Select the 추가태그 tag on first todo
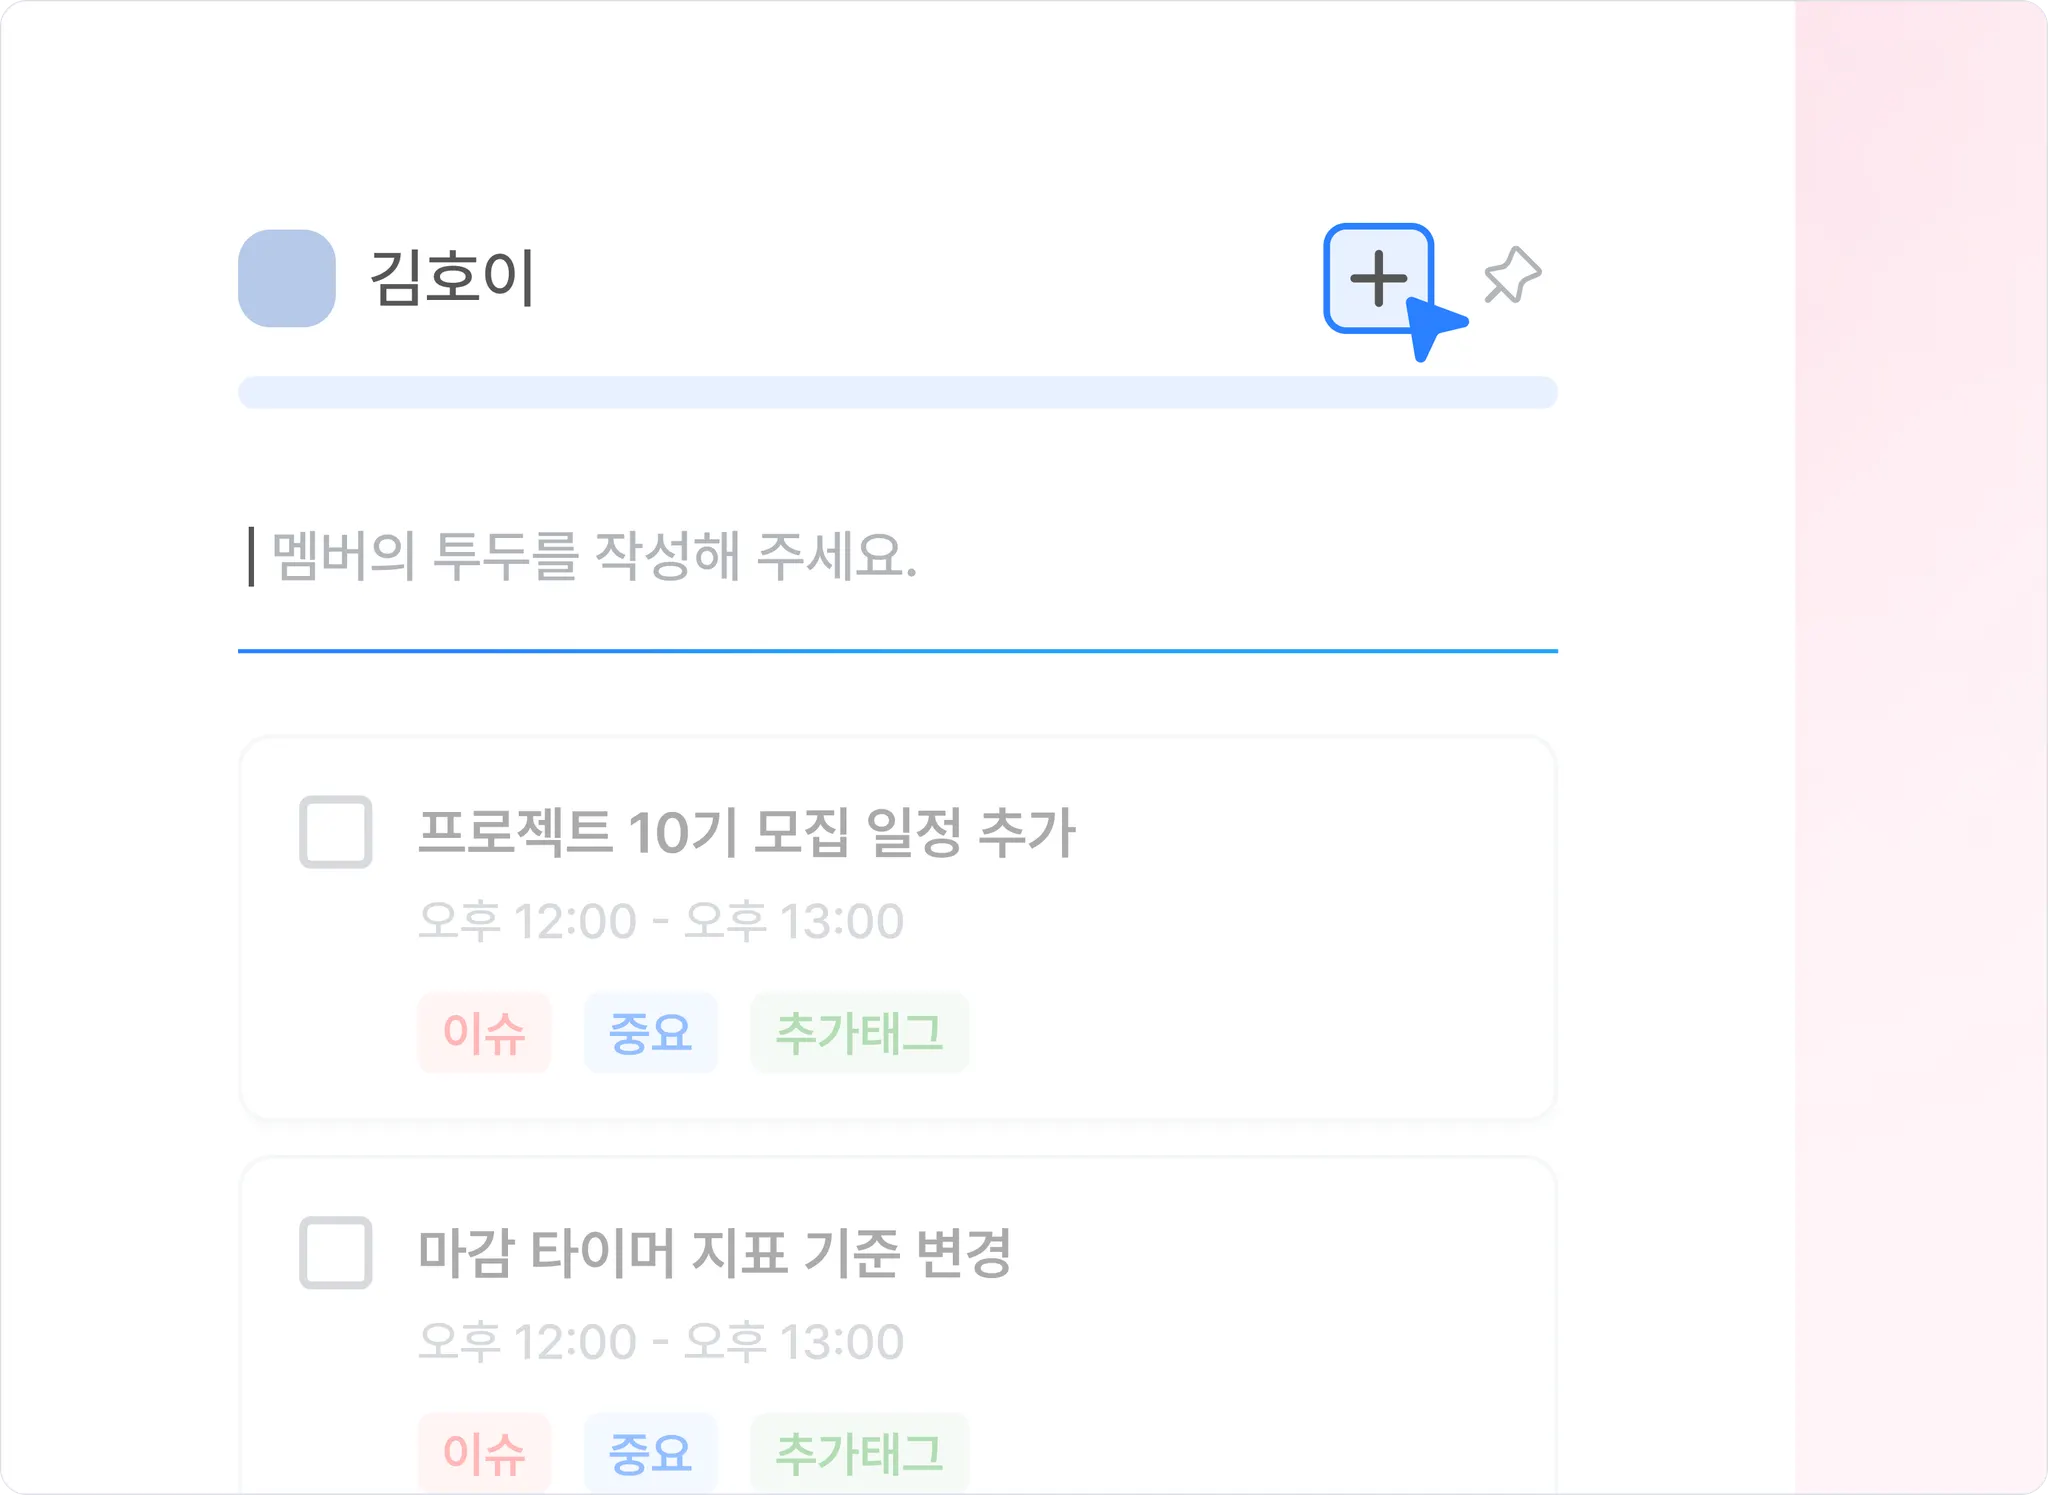 tap(859, 1033)
